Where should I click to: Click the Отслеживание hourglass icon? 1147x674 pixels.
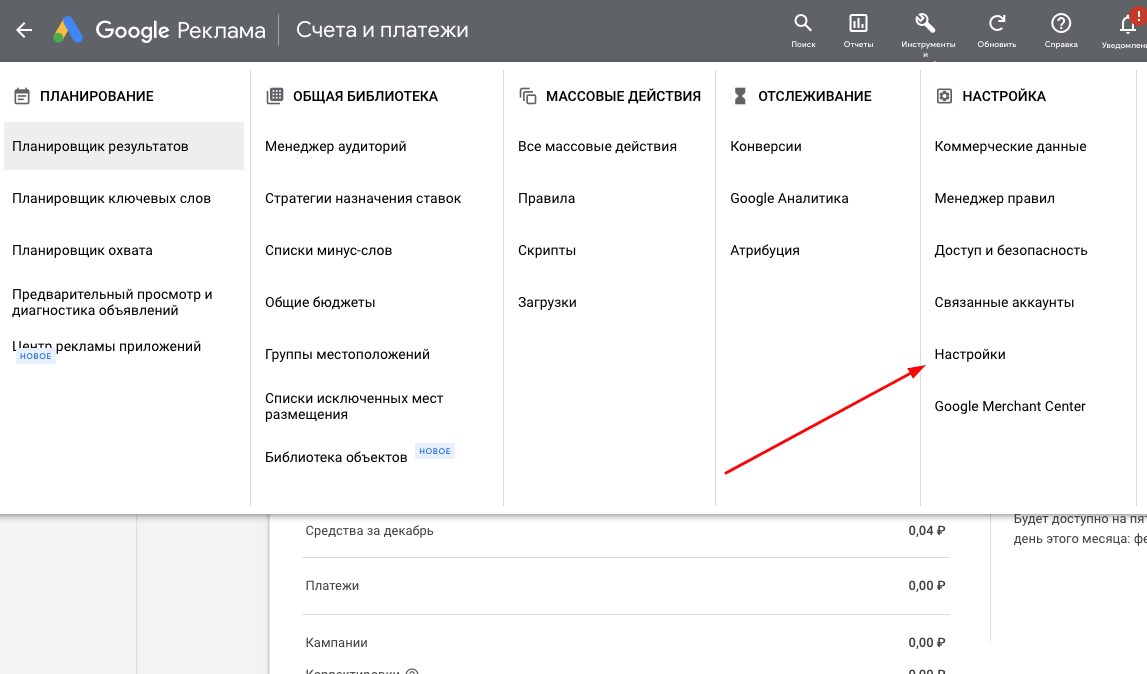pyautogui.click(x=739, y=95)
